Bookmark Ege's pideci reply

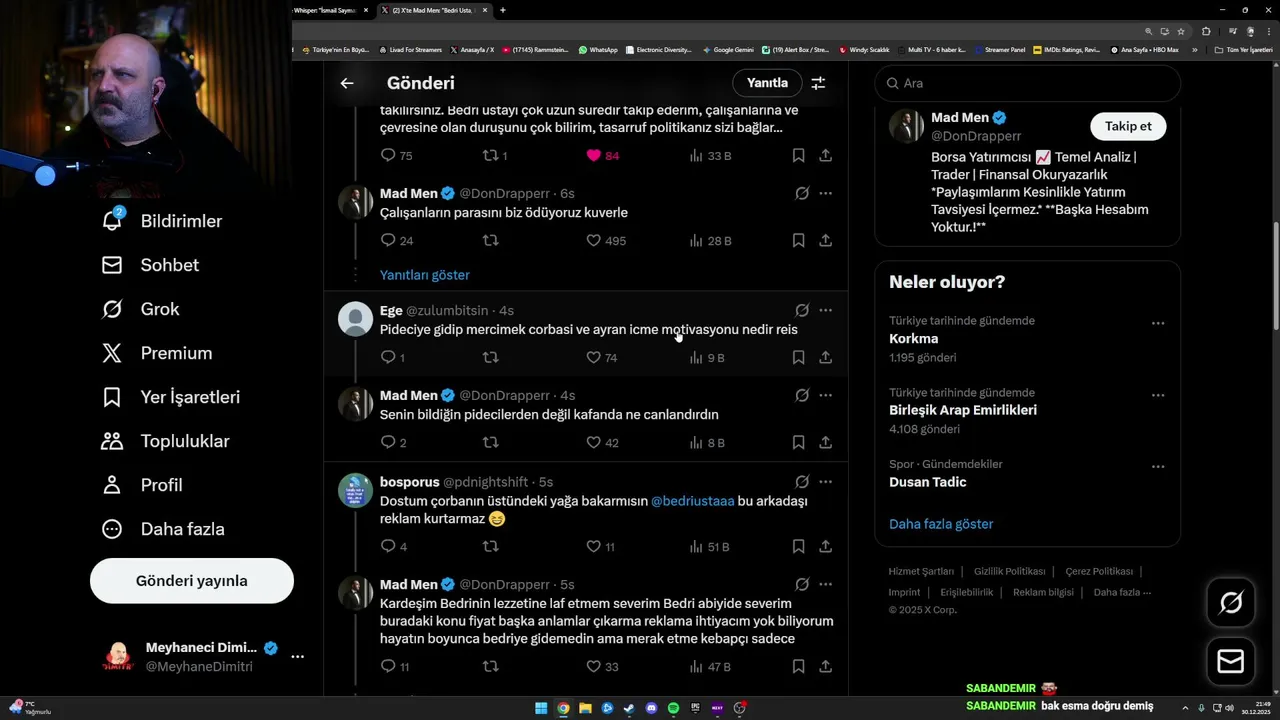[798, 358]
